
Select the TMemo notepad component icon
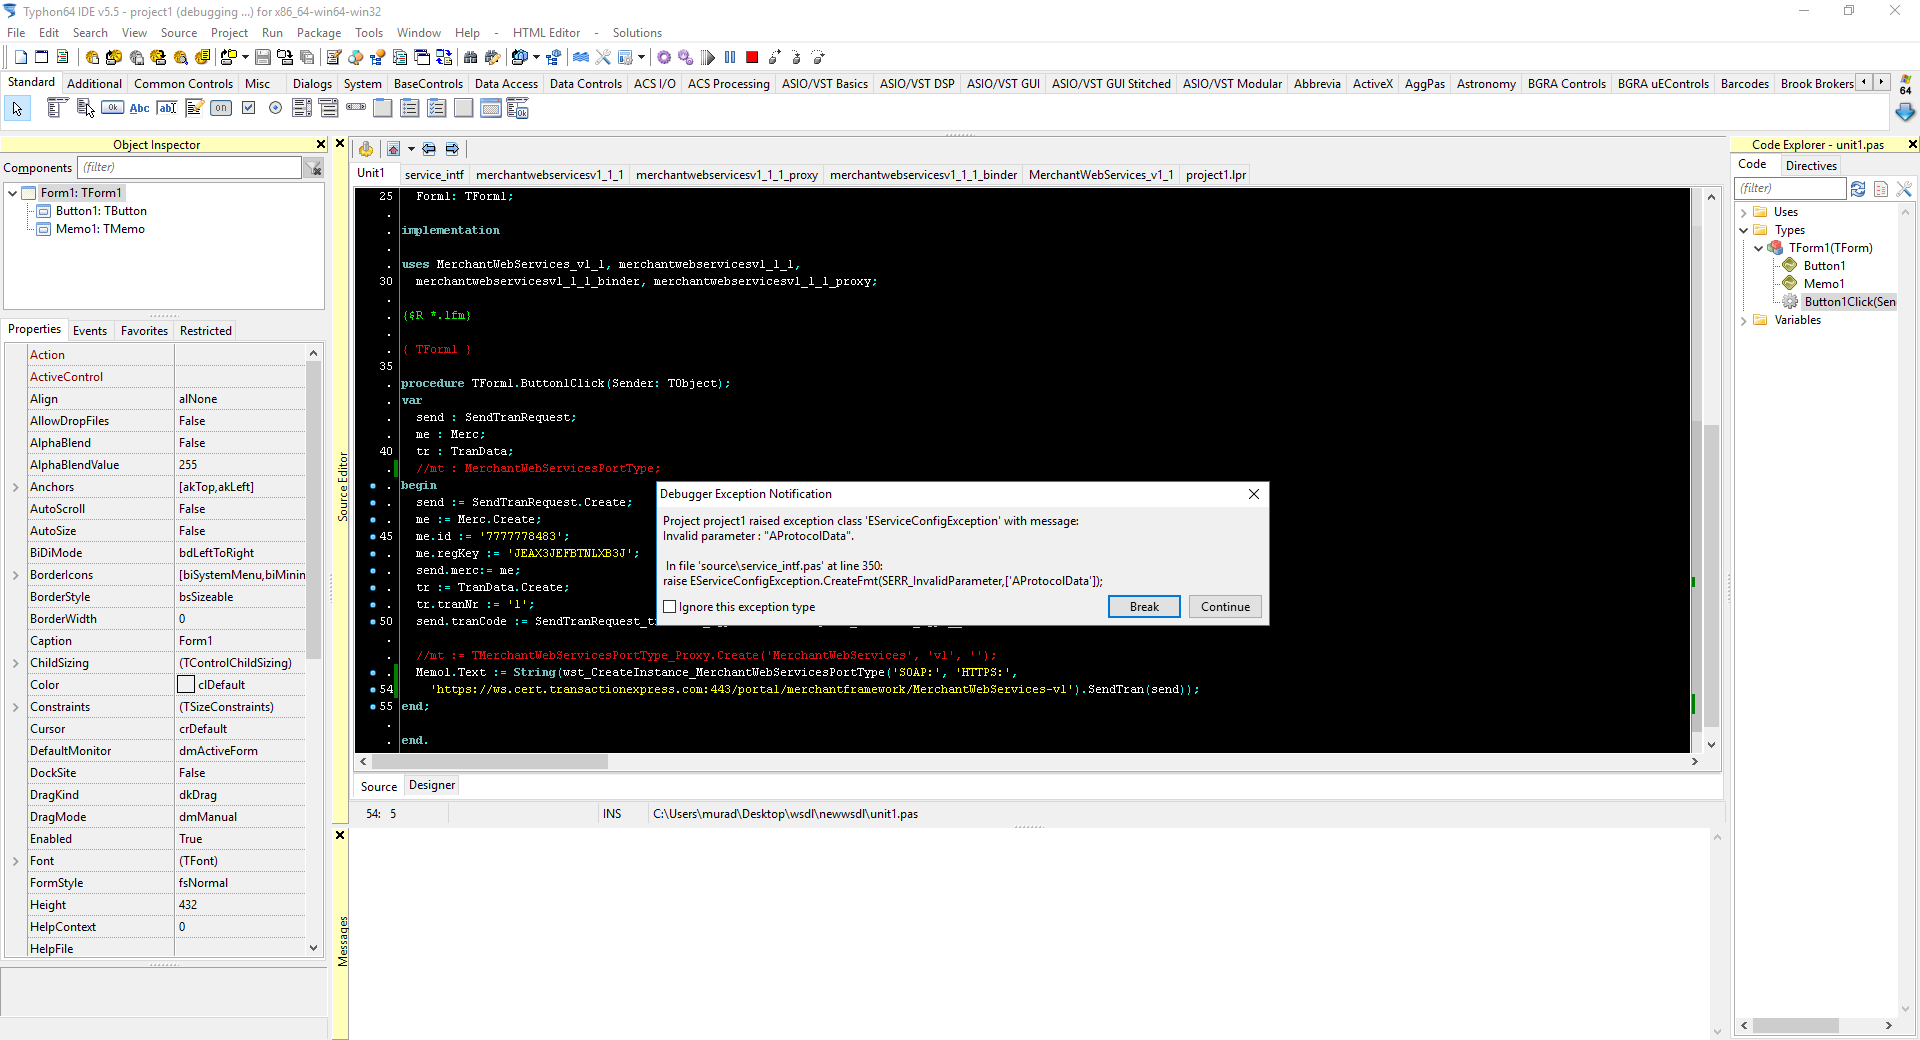(194, 108)
